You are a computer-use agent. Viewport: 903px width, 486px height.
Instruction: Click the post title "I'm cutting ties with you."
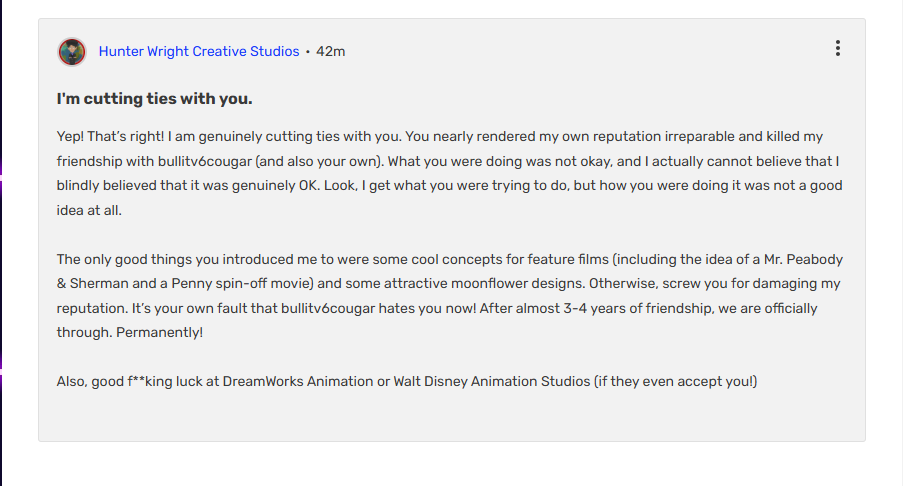tap(154, 100)
